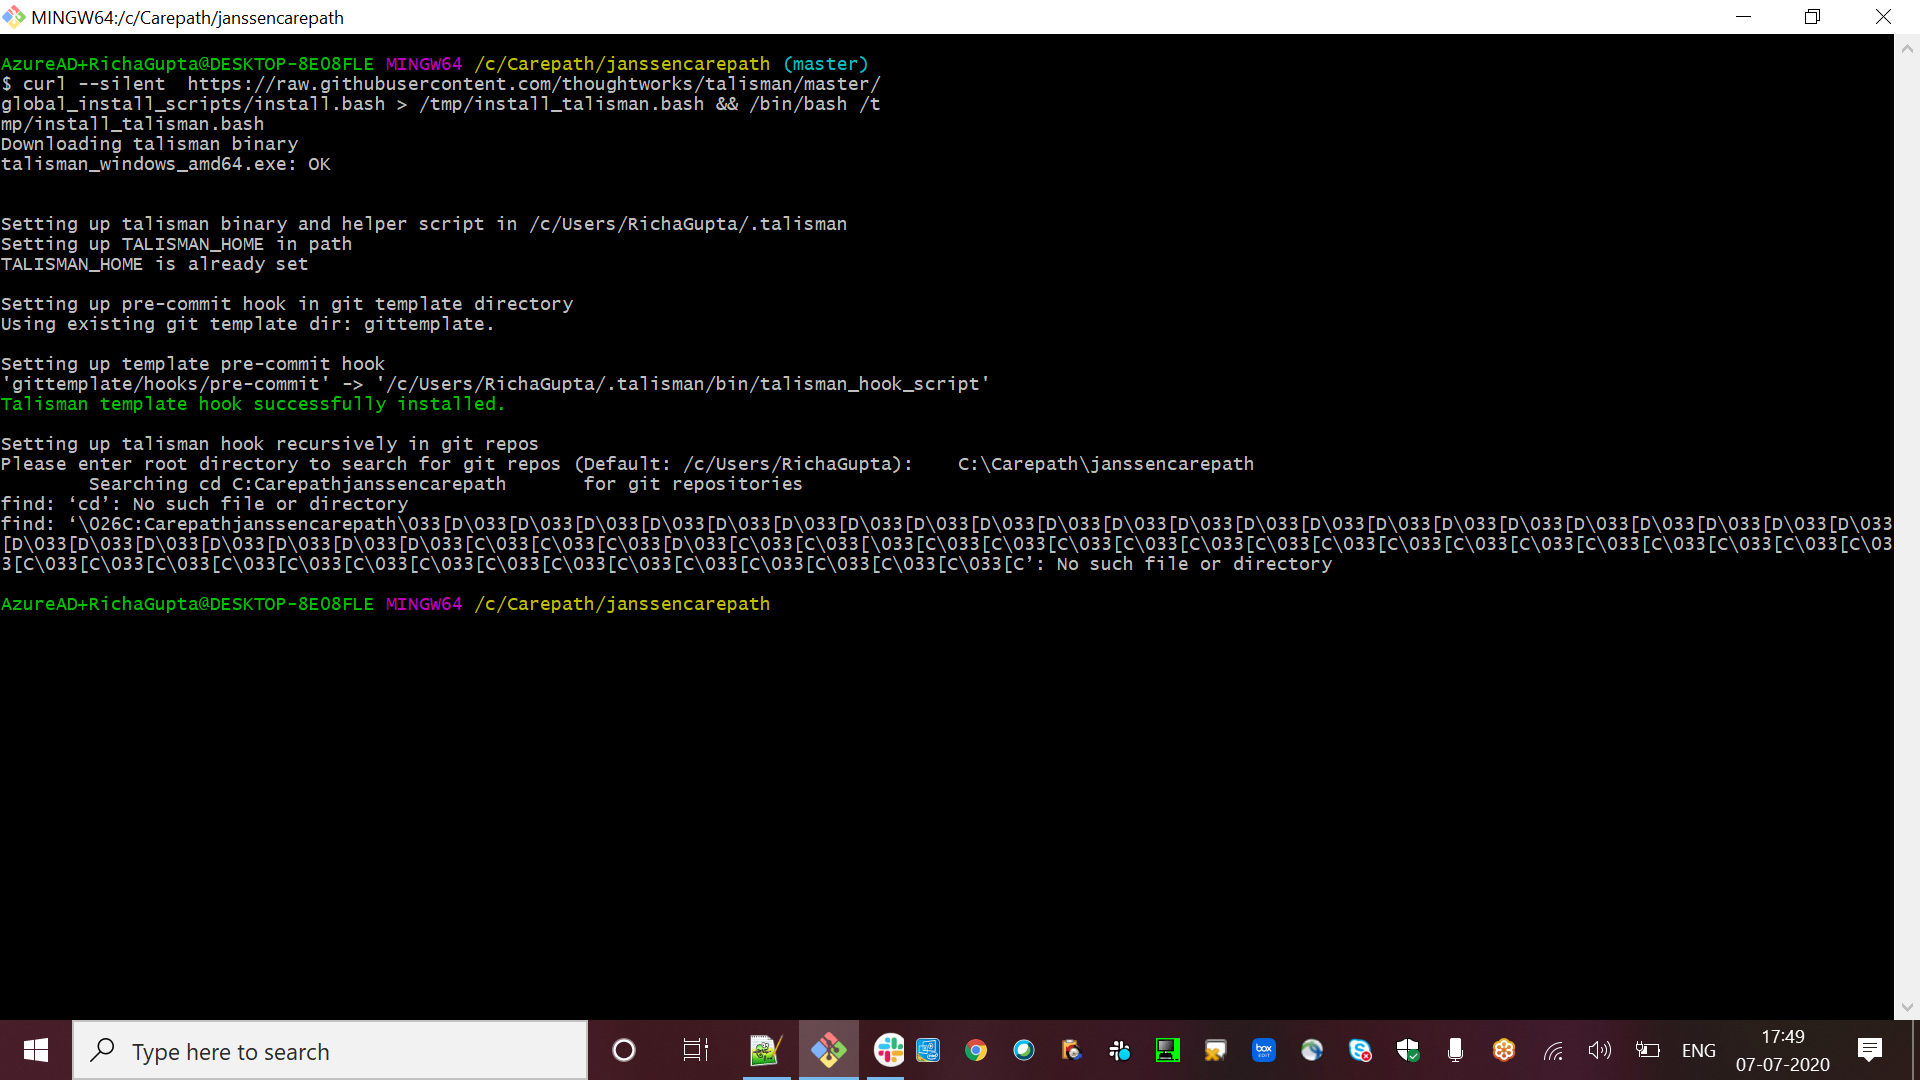Open Skype from the system tray
This screenshot has height=1080, width=1920.
click(x=1360, y=1050)
